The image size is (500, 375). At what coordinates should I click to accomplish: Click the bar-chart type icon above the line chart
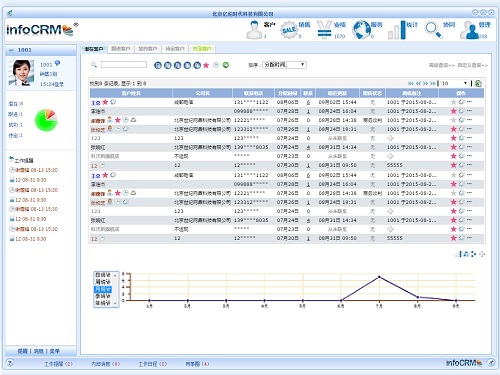[x=459, y=254]
